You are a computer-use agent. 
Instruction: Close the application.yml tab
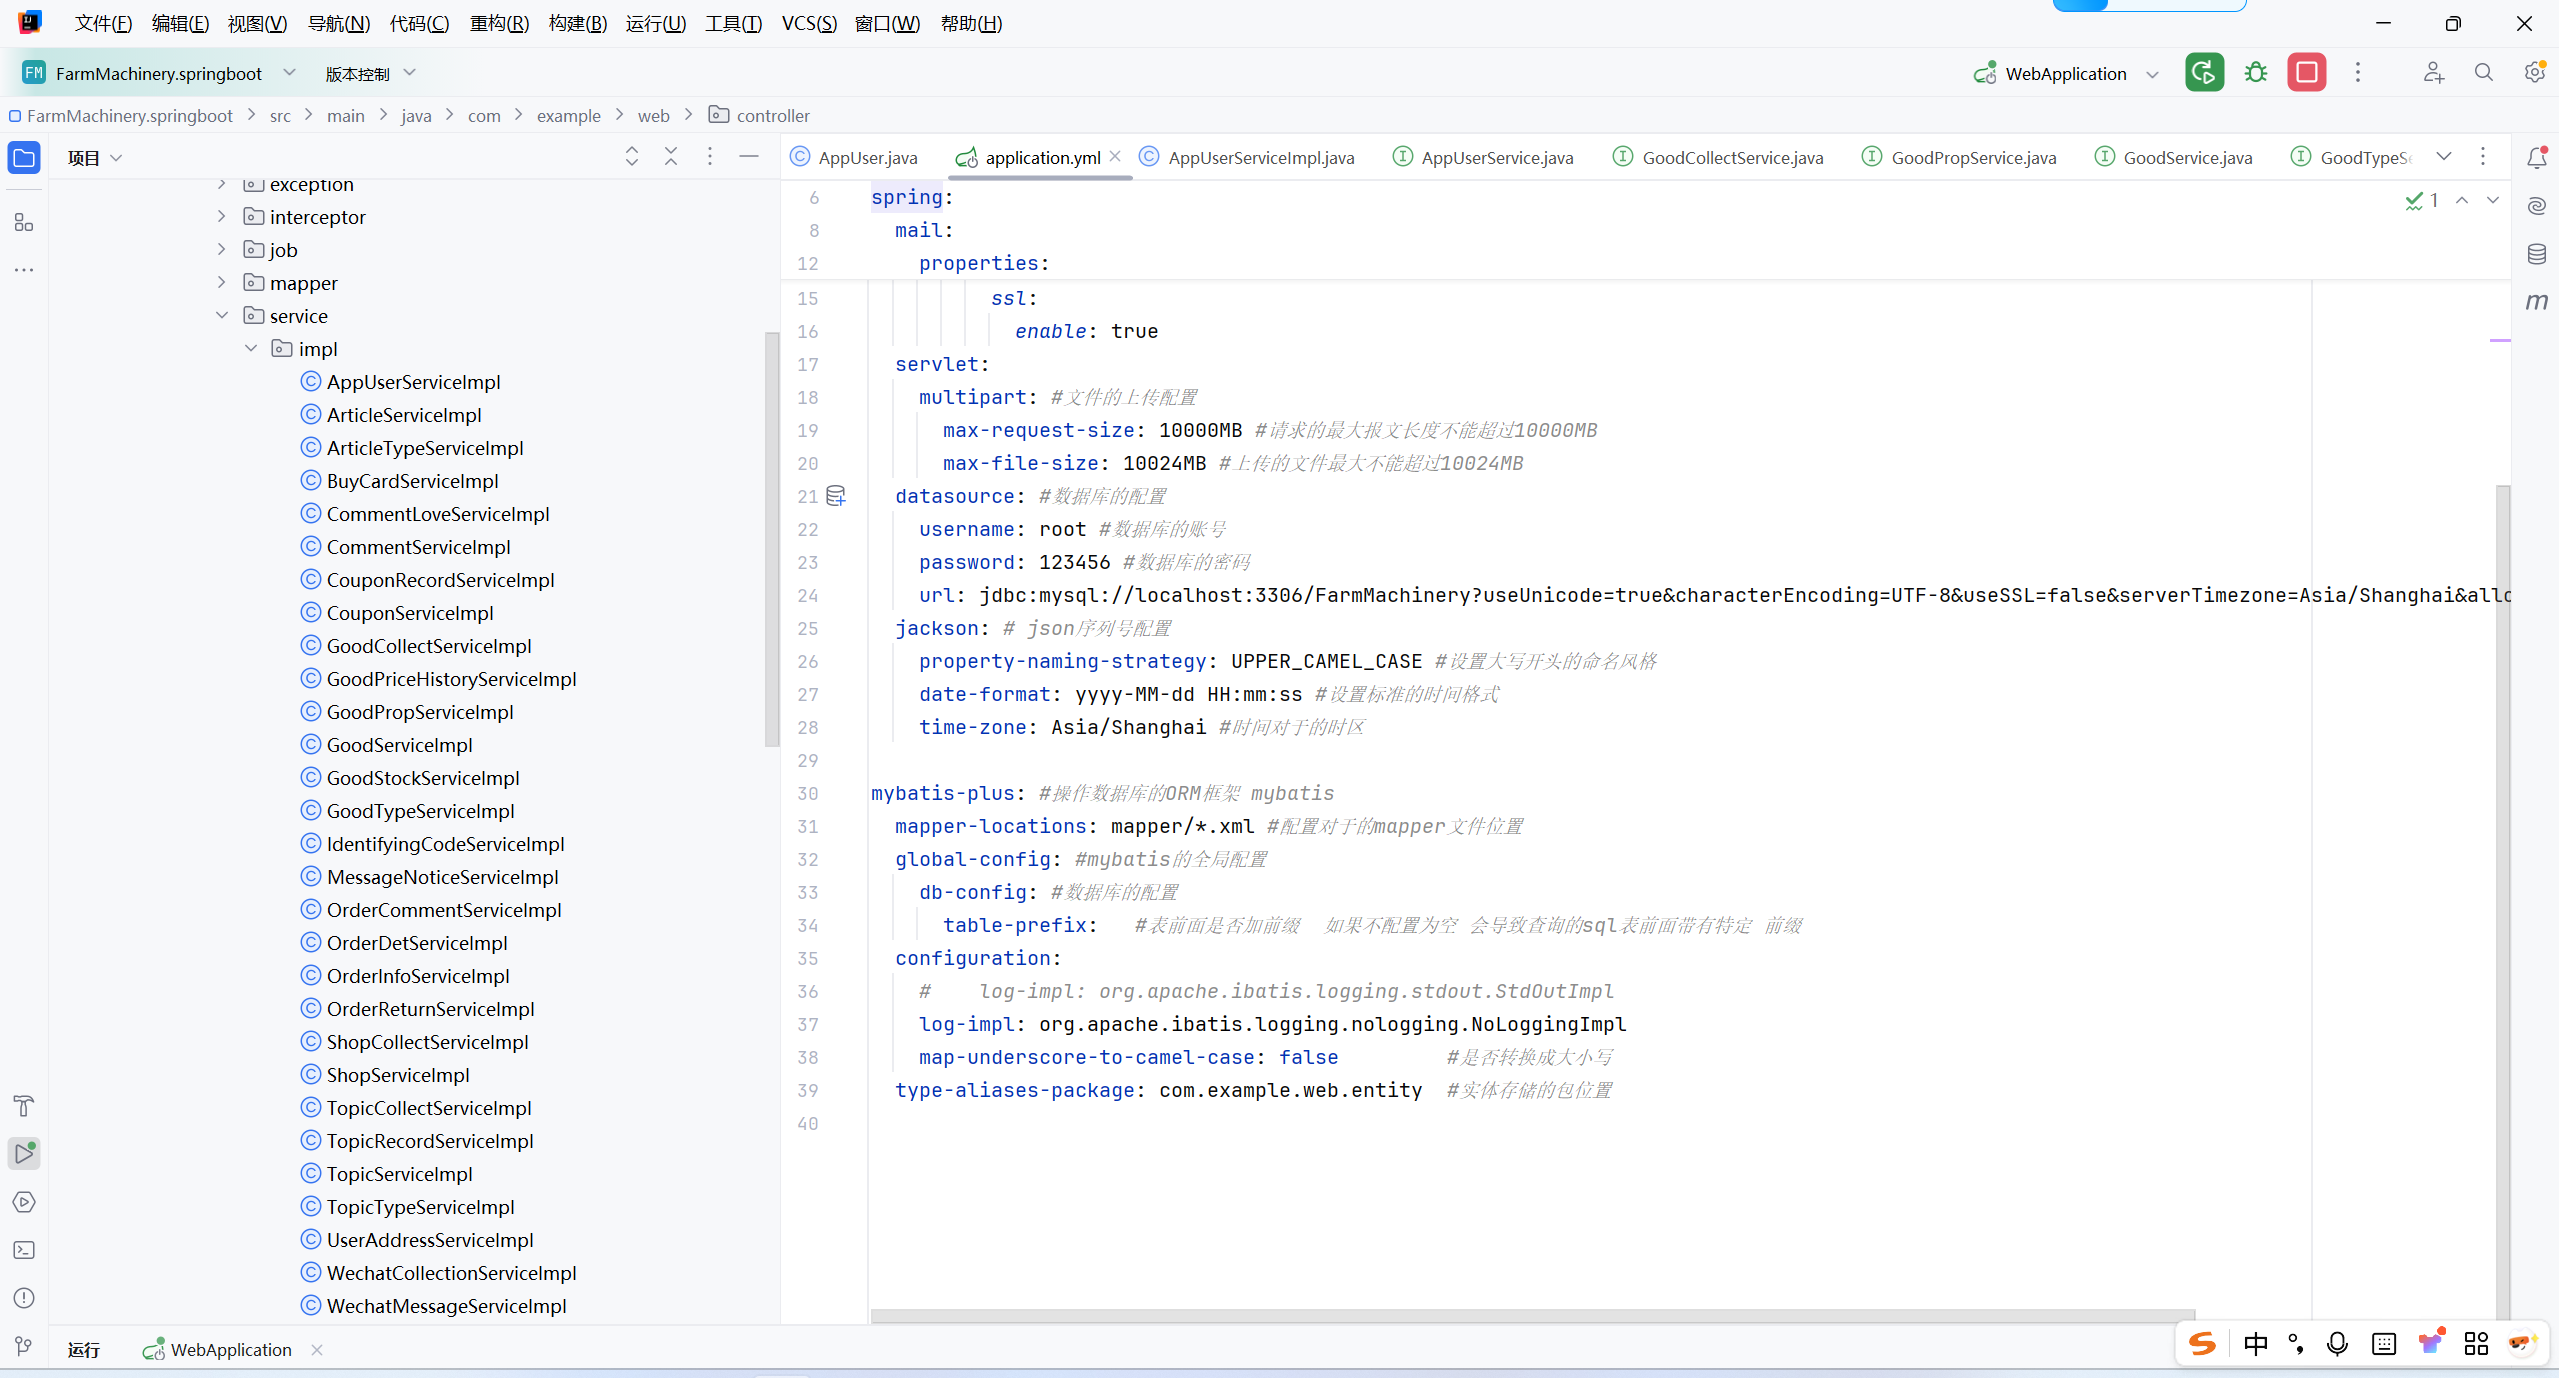[1116, 157]
